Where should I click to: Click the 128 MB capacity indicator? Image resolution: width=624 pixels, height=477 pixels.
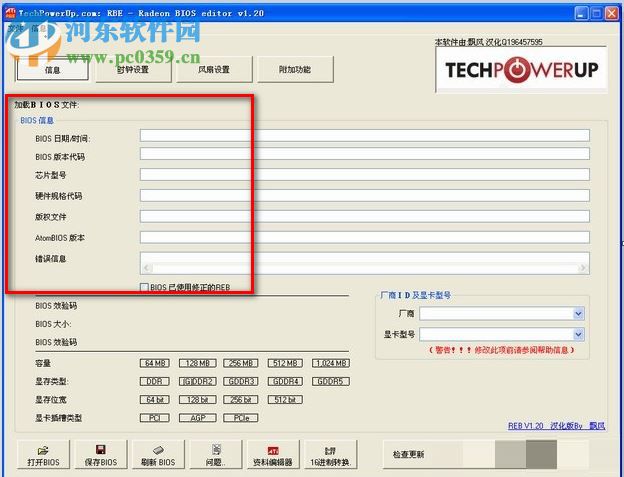click(197, 363)
